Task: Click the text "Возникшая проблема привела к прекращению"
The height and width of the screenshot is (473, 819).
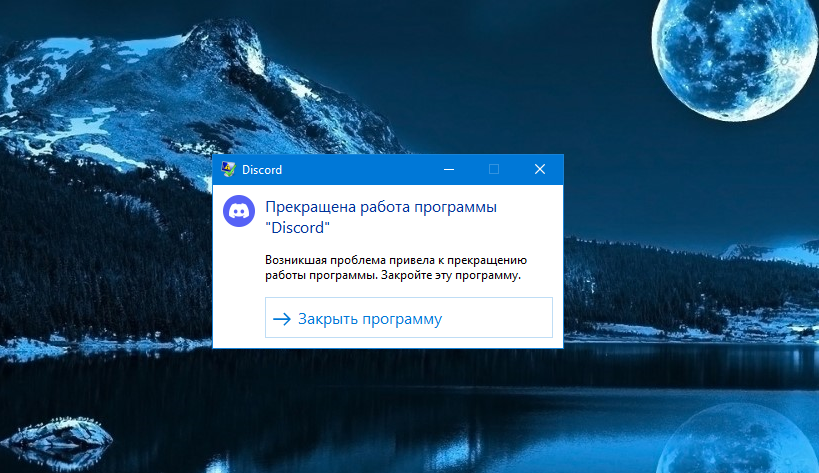Action: (x=396, y=260)
